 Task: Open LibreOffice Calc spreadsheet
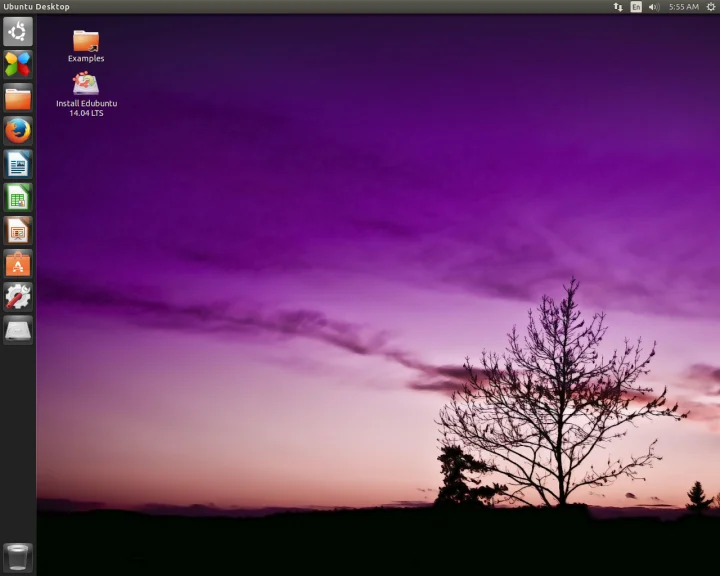tap(18, 197)
